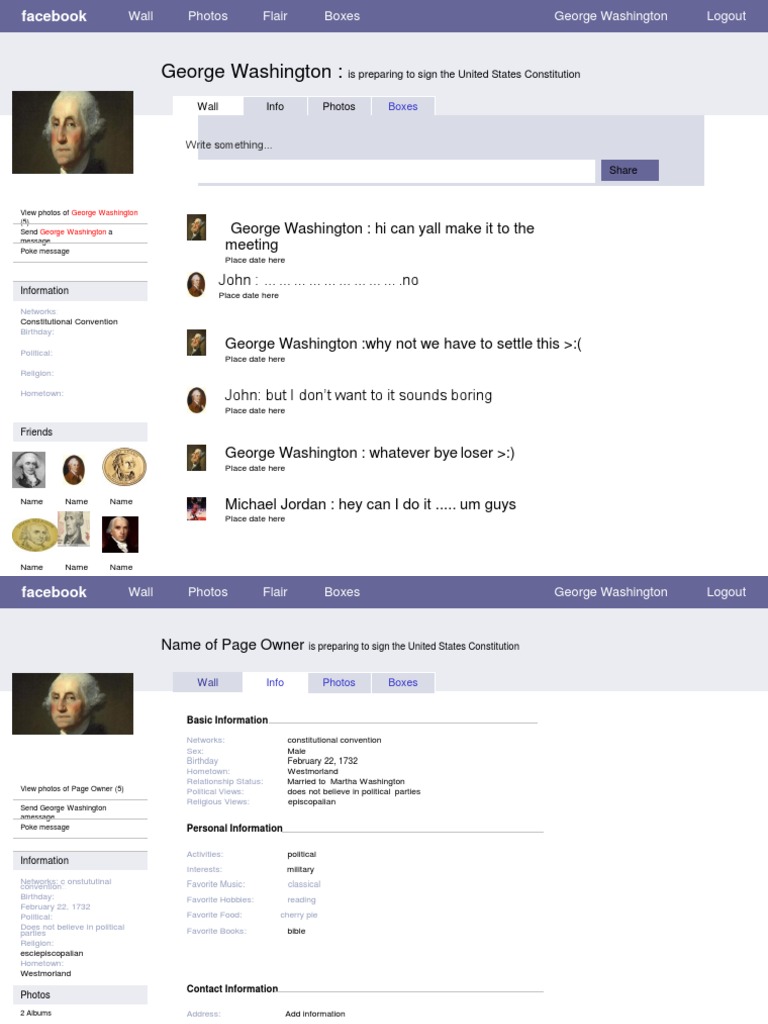Select Photos in the lower navigation bar
768x1024 pixels.
[x=208, y=592]
